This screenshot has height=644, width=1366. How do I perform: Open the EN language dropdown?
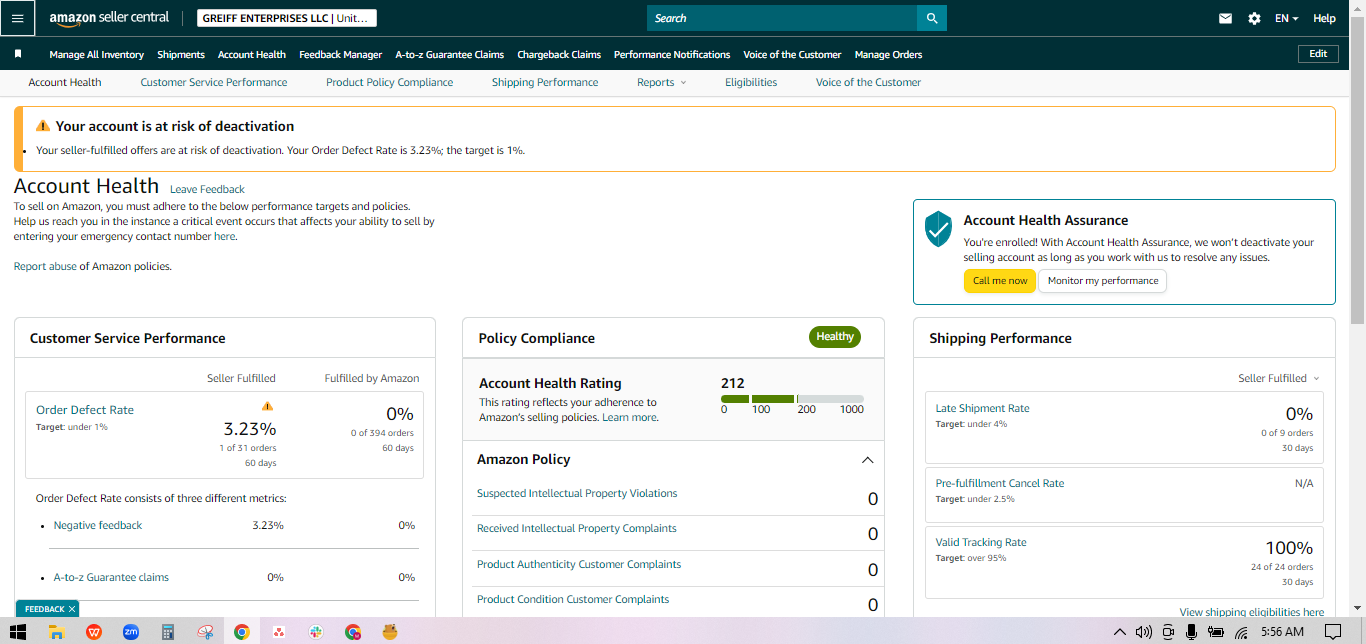[1286, 18]
